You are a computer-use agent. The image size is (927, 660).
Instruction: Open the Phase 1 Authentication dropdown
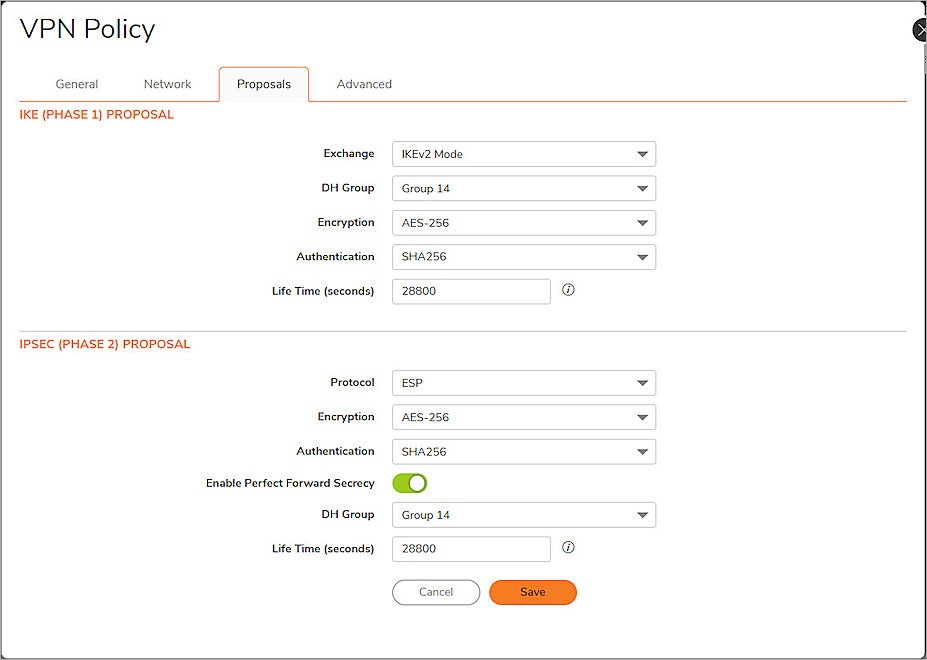pyautogui.click(x=523, y=257)
